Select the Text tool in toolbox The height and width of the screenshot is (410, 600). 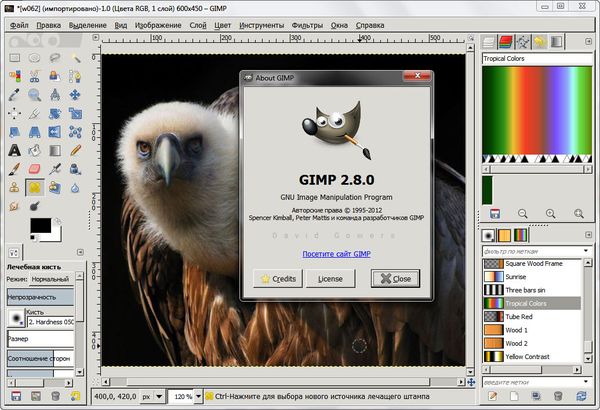click(x=14, y=150)
